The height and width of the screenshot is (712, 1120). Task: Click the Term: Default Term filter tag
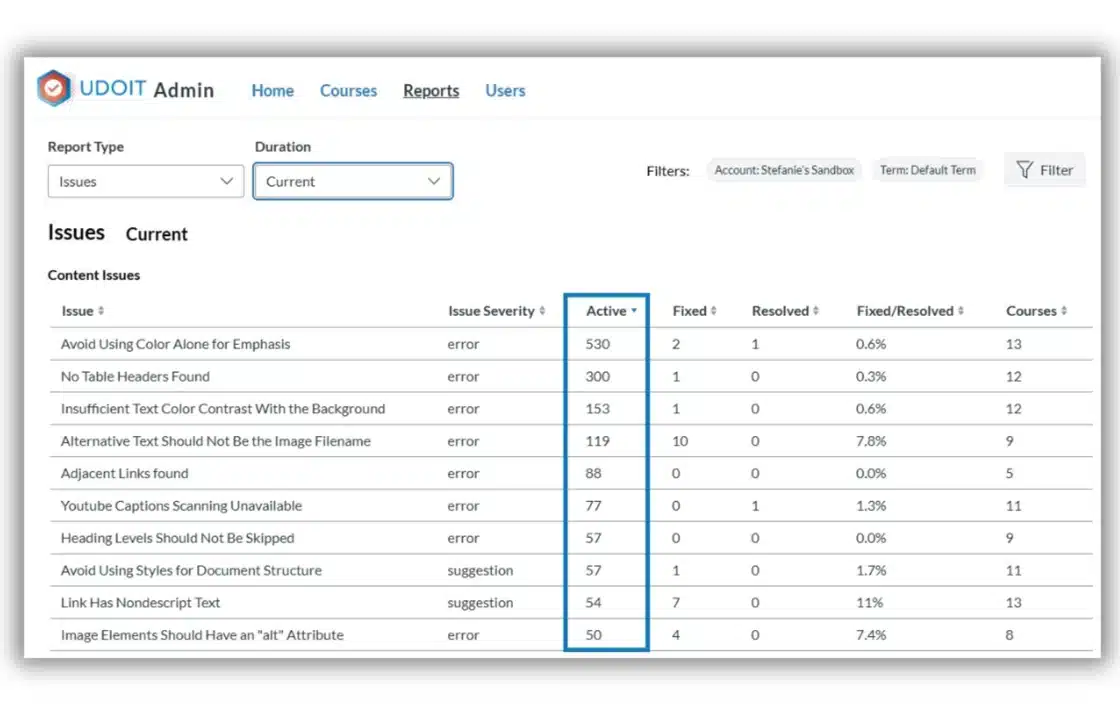point(927,170)
